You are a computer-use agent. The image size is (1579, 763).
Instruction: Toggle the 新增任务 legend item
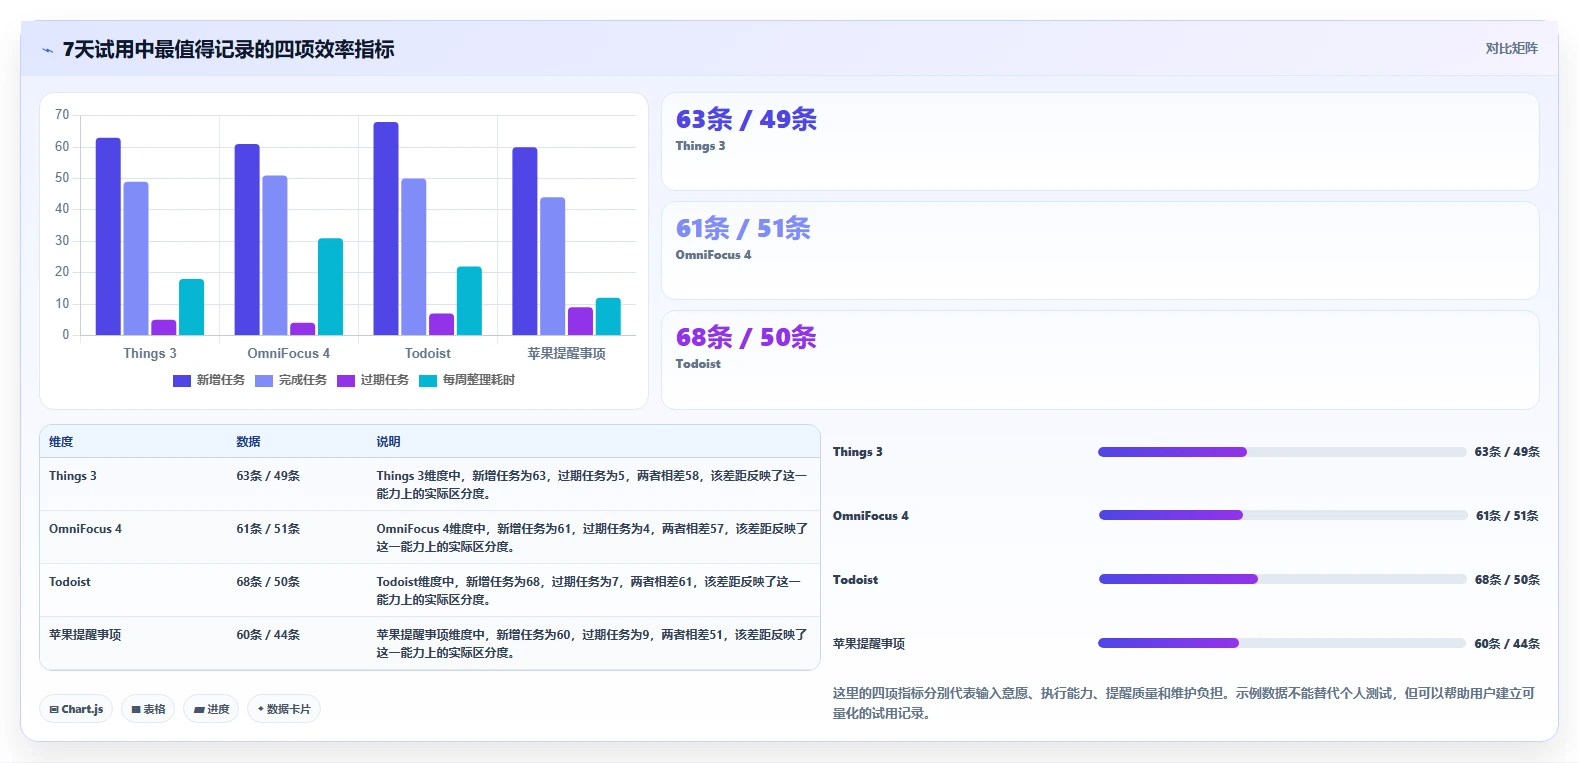209,380
